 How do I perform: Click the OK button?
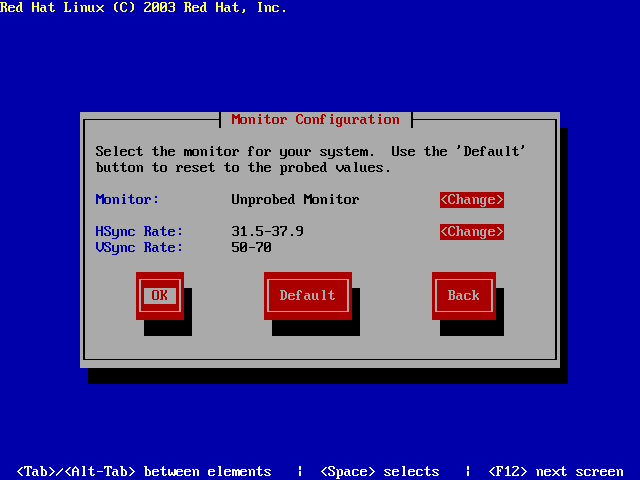160,296
